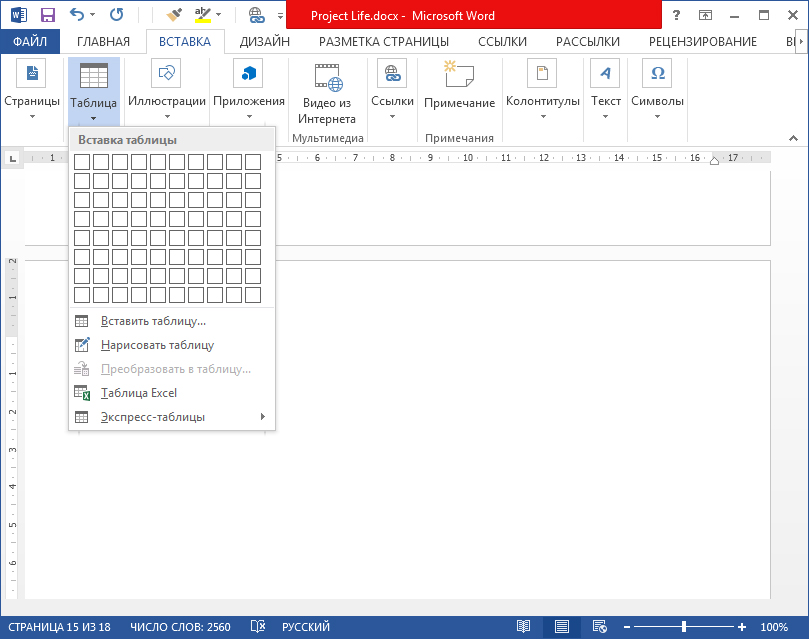Open the highlight color dropdown arrow

point(219,14)
